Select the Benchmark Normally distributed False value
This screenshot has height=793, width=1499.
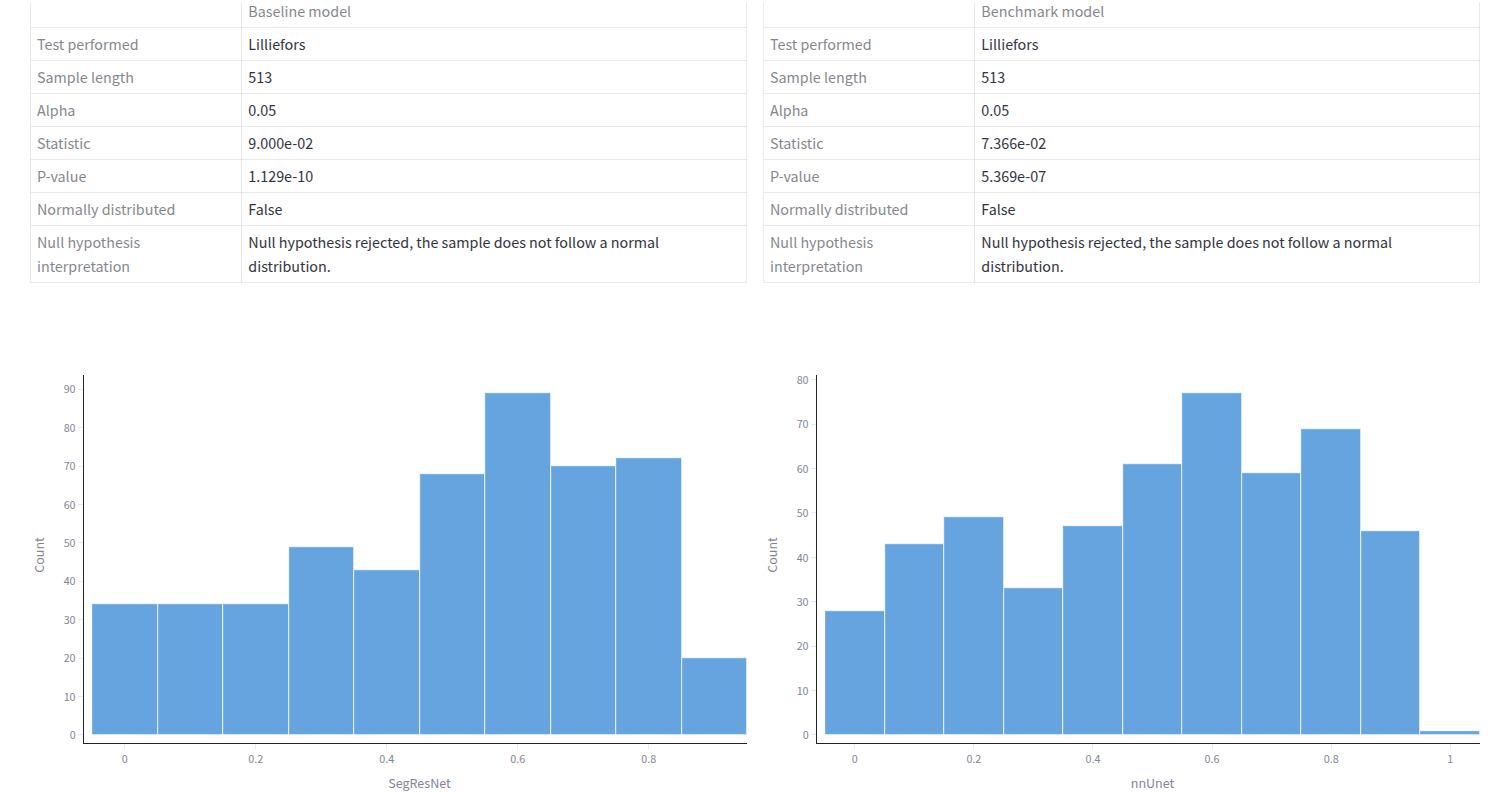point(998,210)
